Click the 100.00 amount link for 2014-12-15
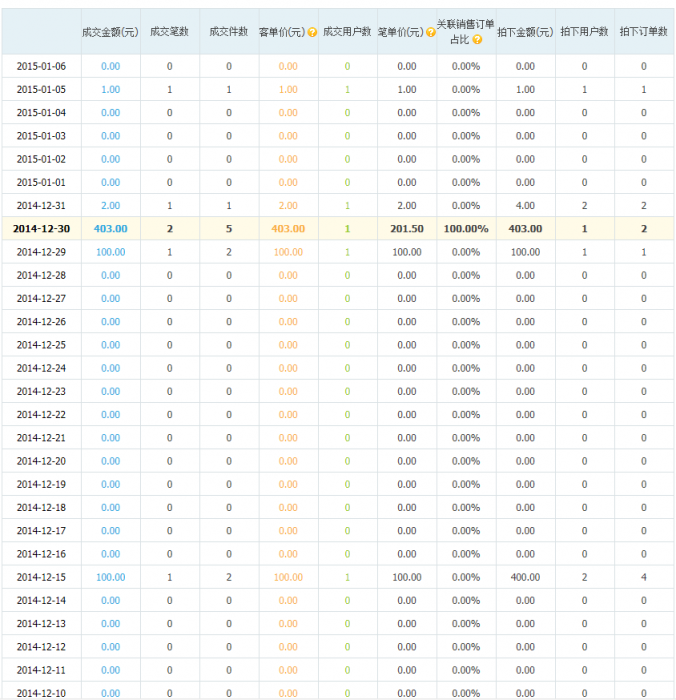The width and height of the screenshot is (676, 700). 110,577
